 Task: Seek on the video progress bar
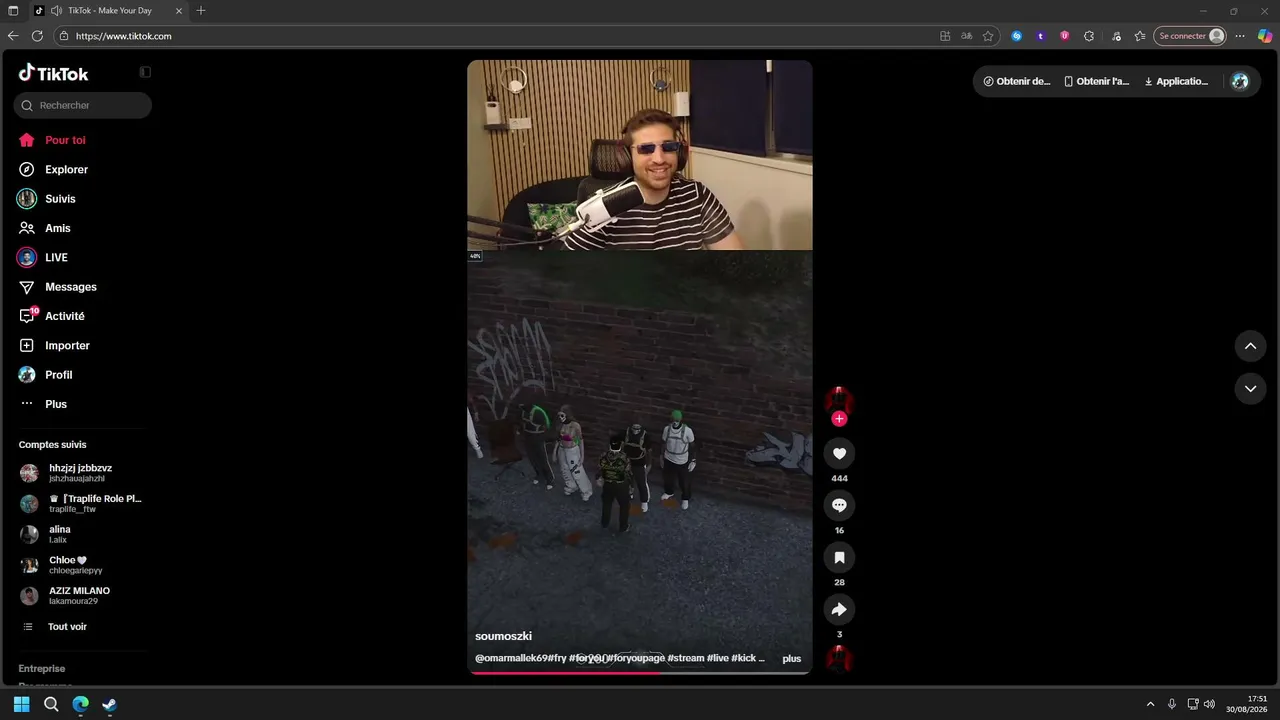pyautogui.click(x=640, y=673)
